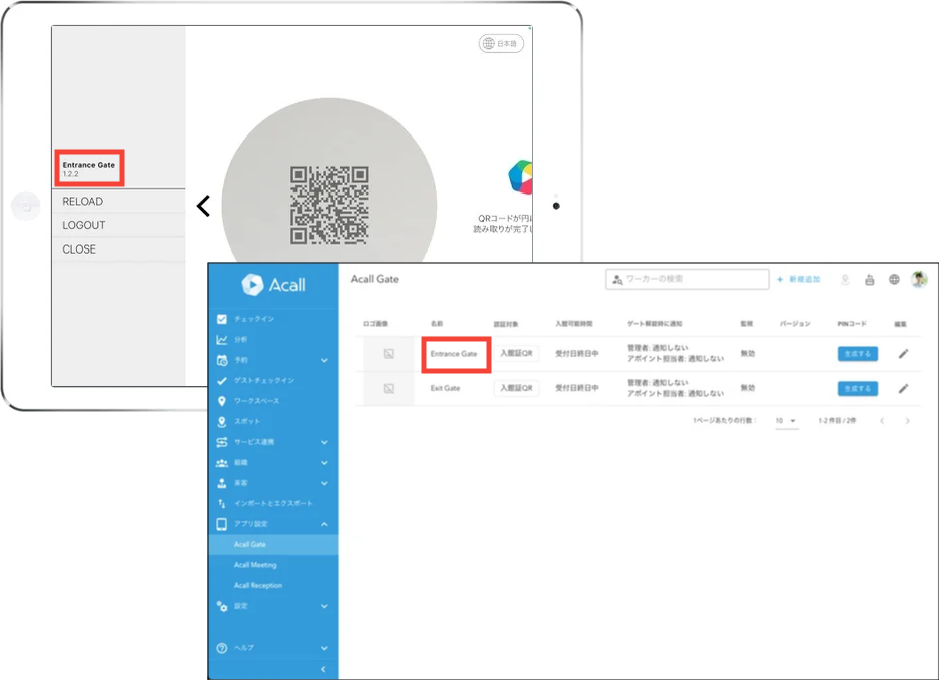This screenshot has height=680, width=939.
Task: Go to the next page of the gate table
Action: tap(908, 421)
